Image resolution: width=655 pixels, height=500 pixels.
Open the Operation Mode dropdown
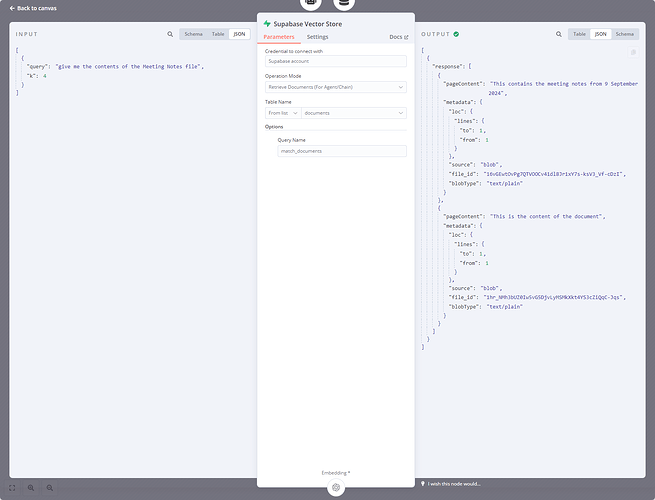[x=336, y=87]
